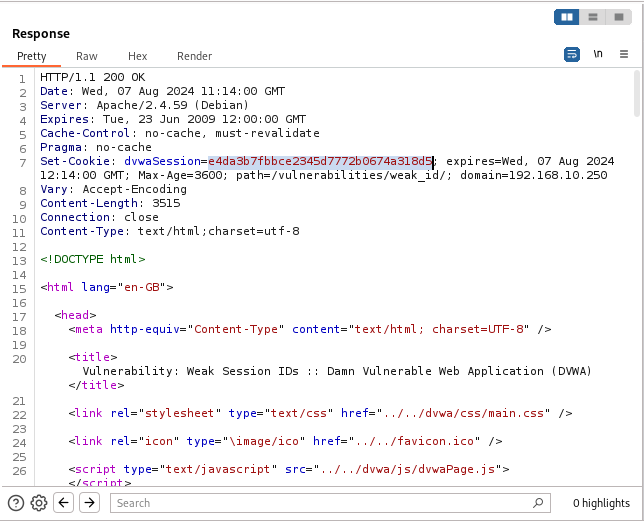This screenshot has width=644, height=521.
Task: Click line number 26 in the gutter
Action: pos(19,471)
